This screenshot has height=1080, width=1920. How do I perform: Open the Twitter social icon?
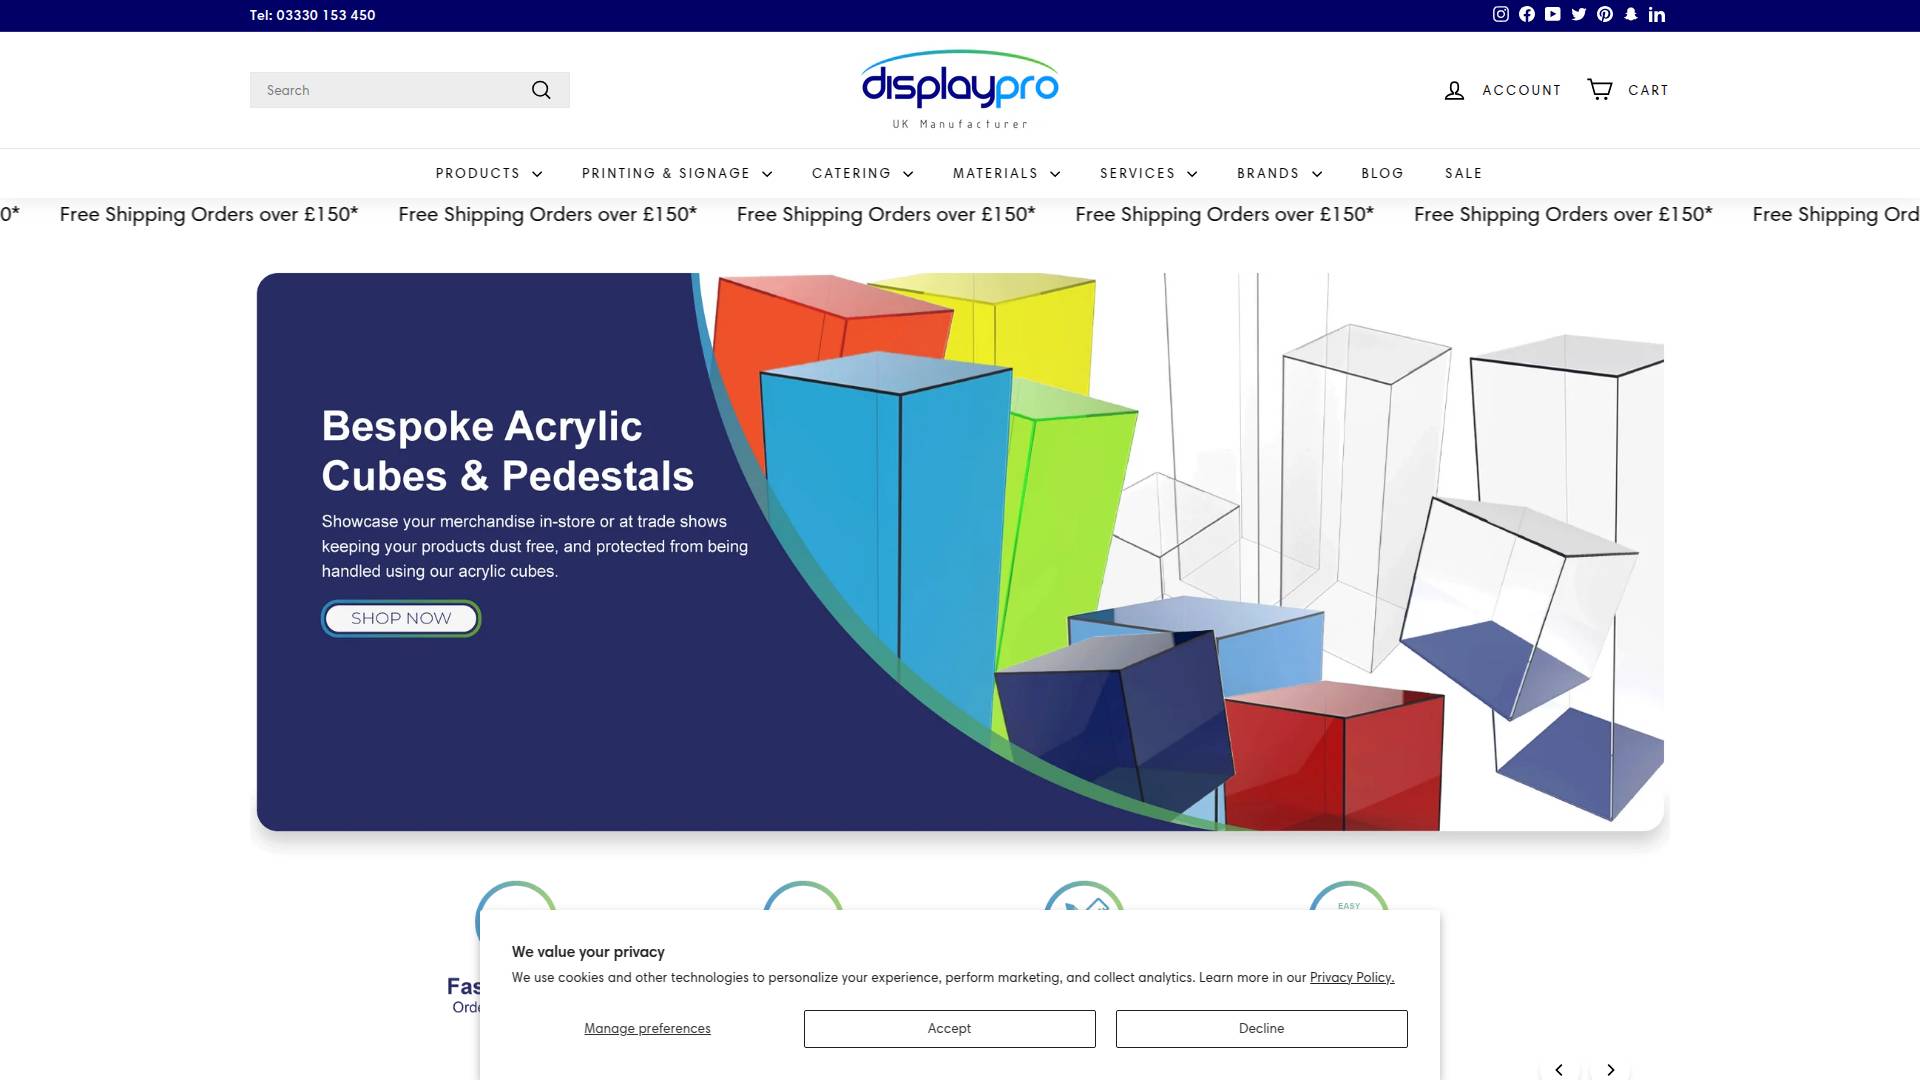point(1578,14)
